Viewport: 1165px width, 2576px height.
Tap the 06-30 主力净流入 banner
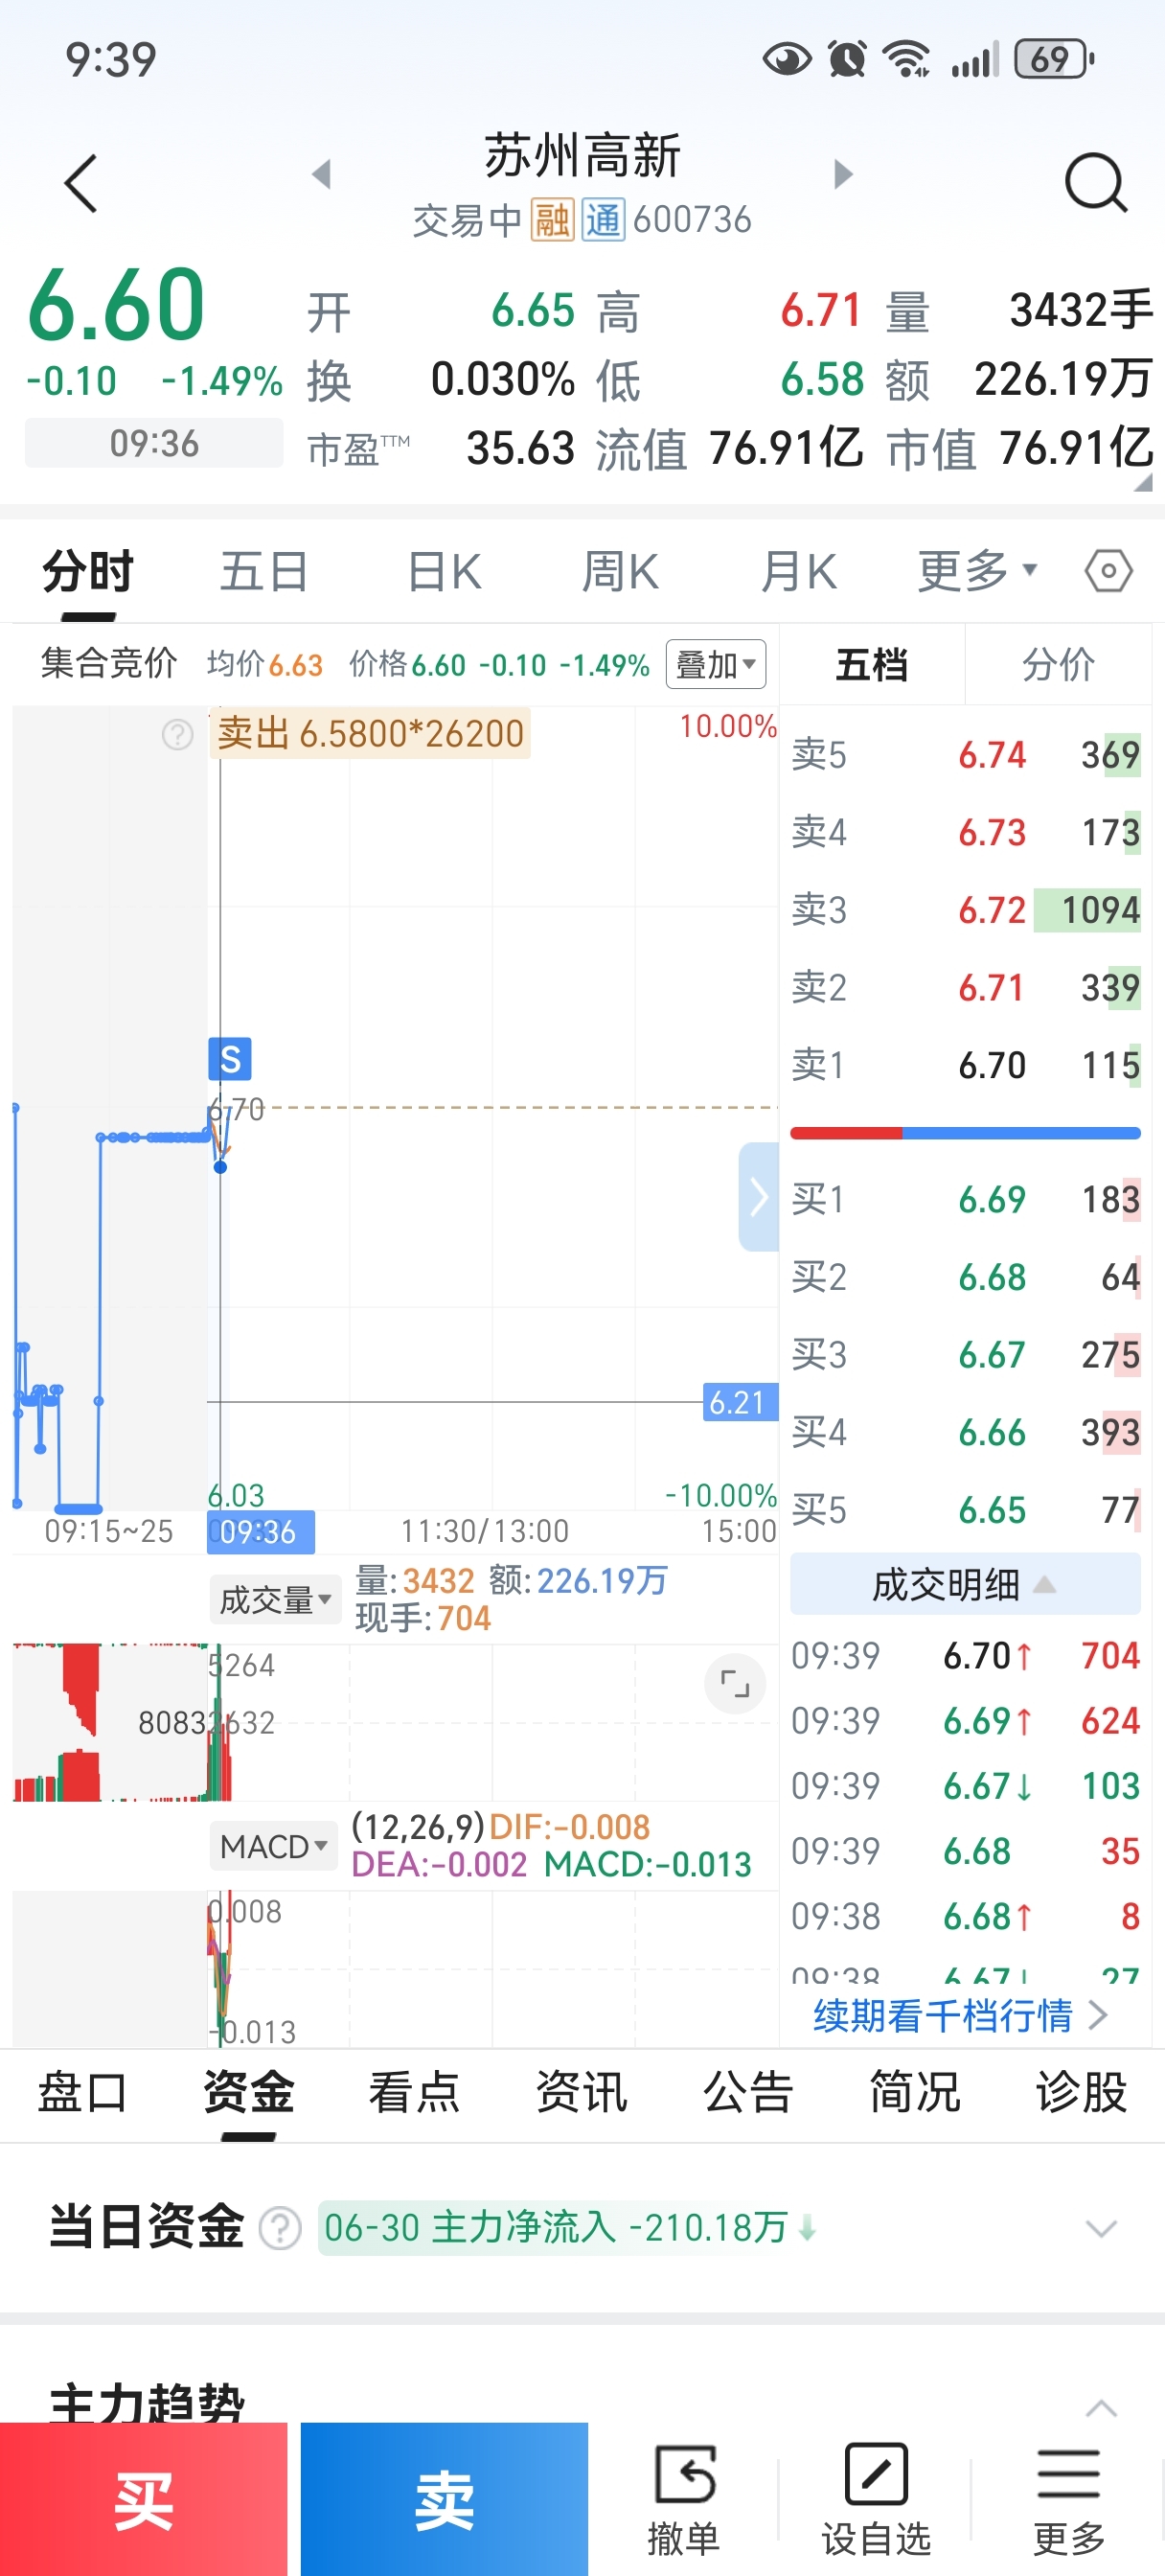(x=570, y=2228)
